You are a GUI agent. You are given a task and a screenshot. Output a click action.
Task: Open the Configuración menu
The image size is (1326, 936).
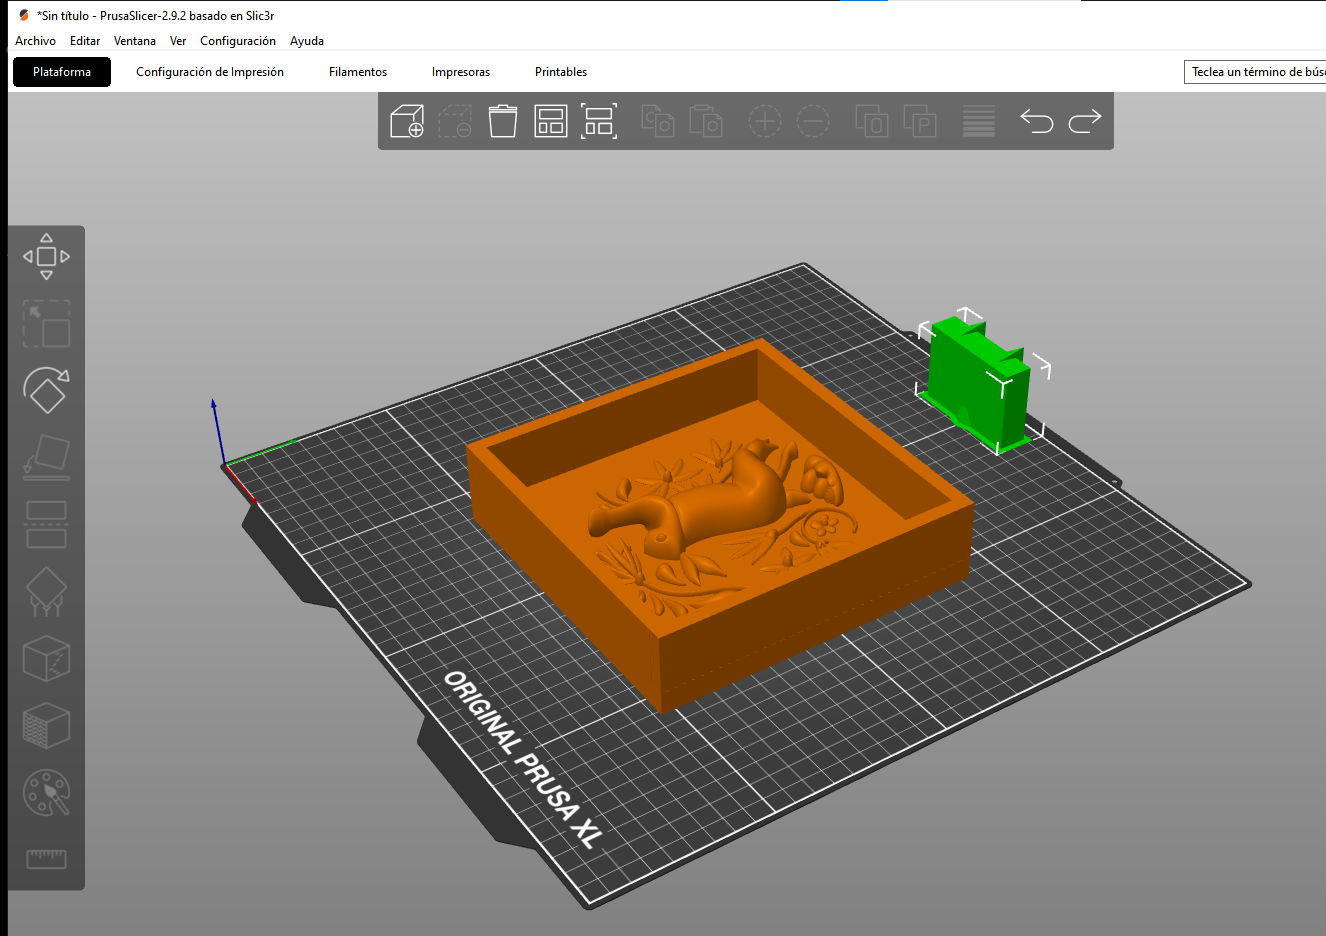point(237,41)
